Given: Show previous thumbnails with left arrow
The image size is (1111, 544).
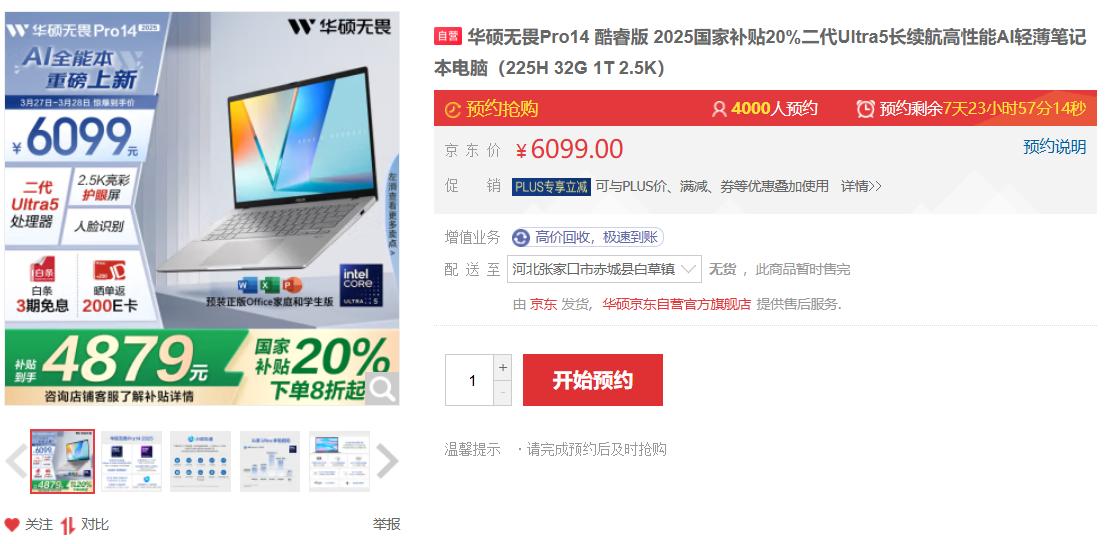Looking at the screenshot, I should 16,462.
